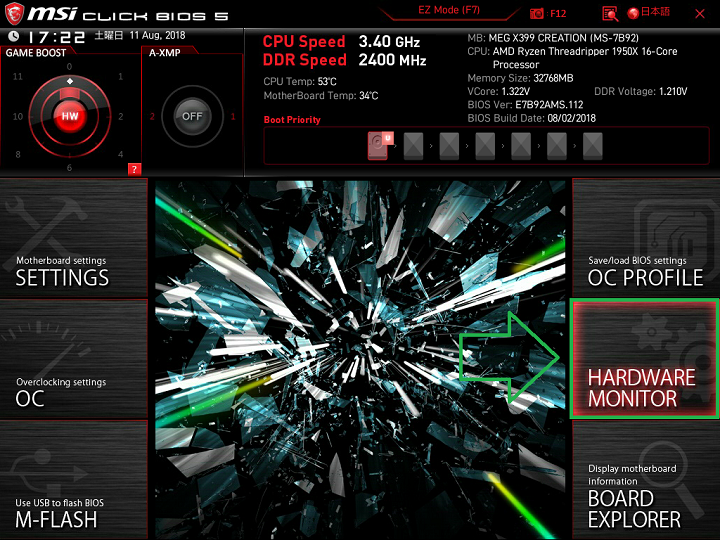The height and width of the screenshot is (540, 720).
Task: Open OC PROFILE save/load settings
Action: [x=646, y=238]
